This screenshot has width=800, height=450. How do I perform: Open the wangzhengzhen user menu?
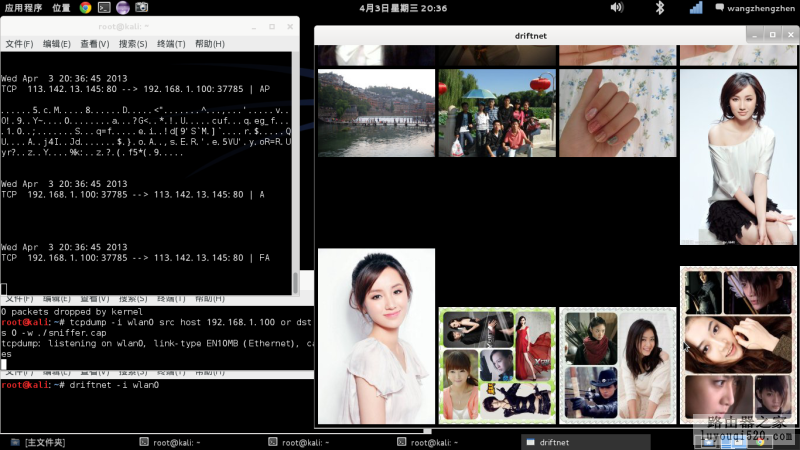[x=755, y=8]
